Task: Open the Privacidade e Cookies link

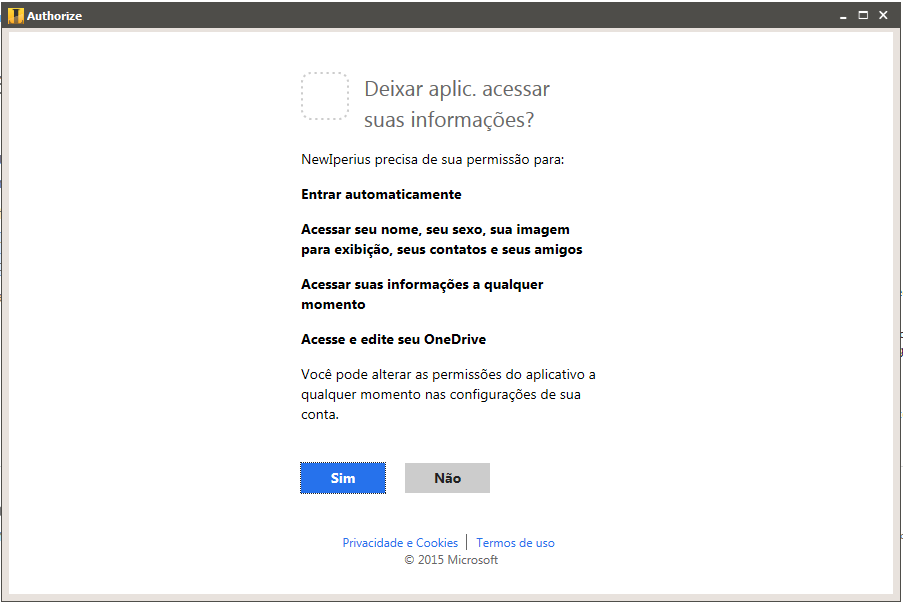Action: [400, 542]
